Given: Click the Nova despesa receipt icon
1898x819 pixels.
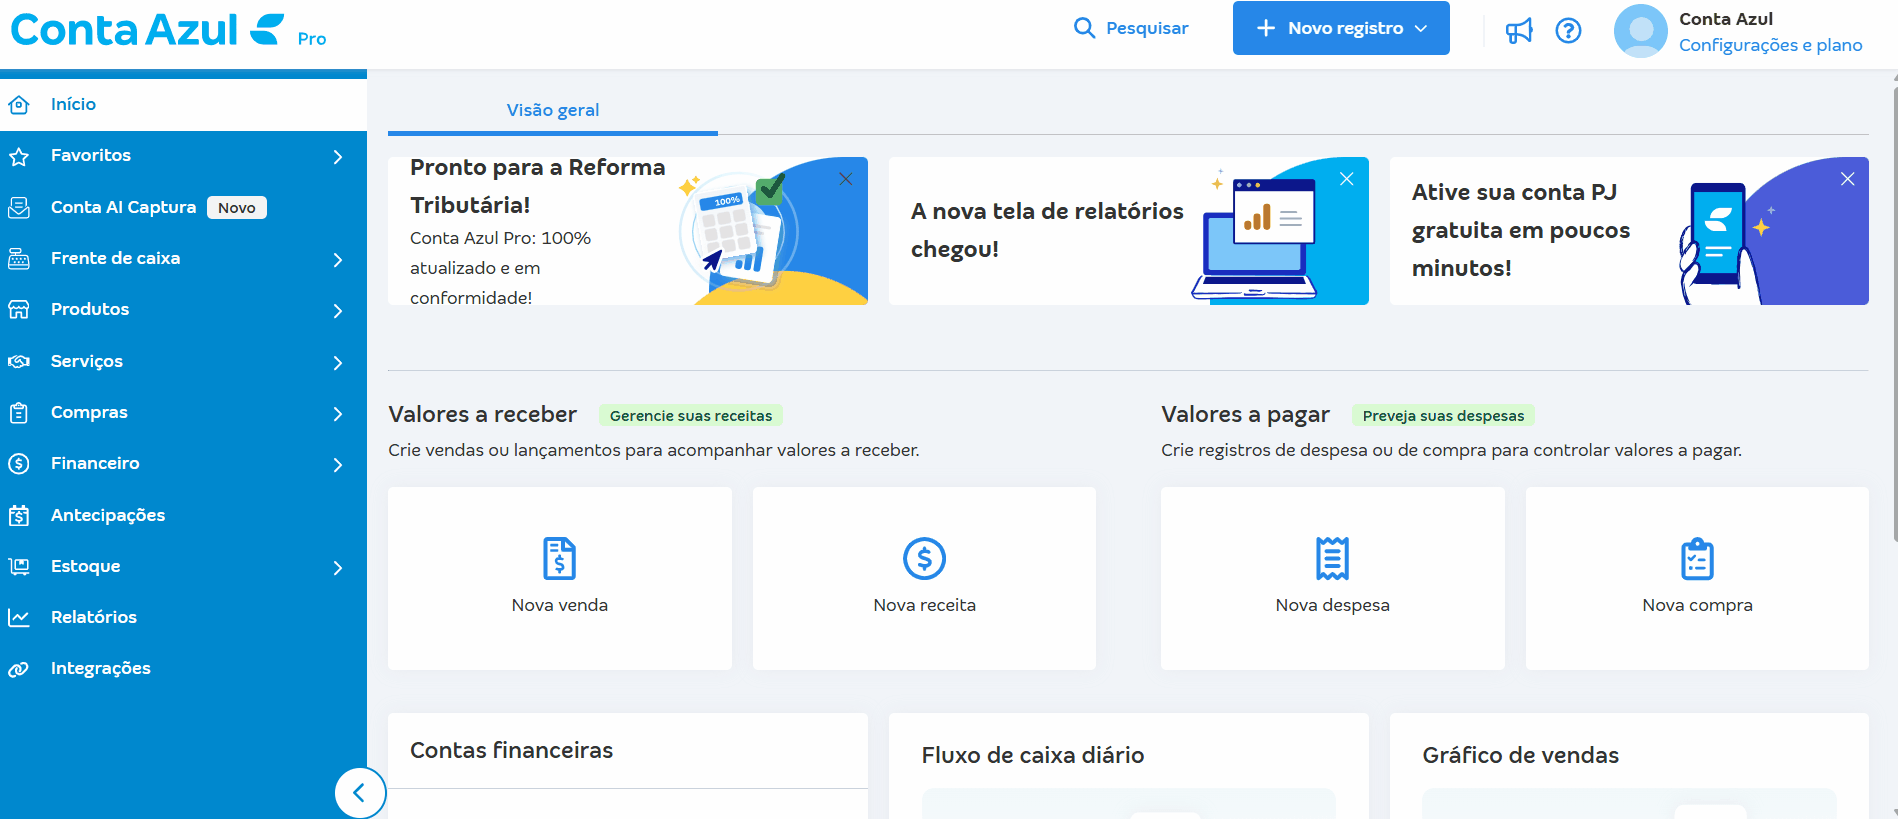Looking at the screenshot, I should [1332, 558].
